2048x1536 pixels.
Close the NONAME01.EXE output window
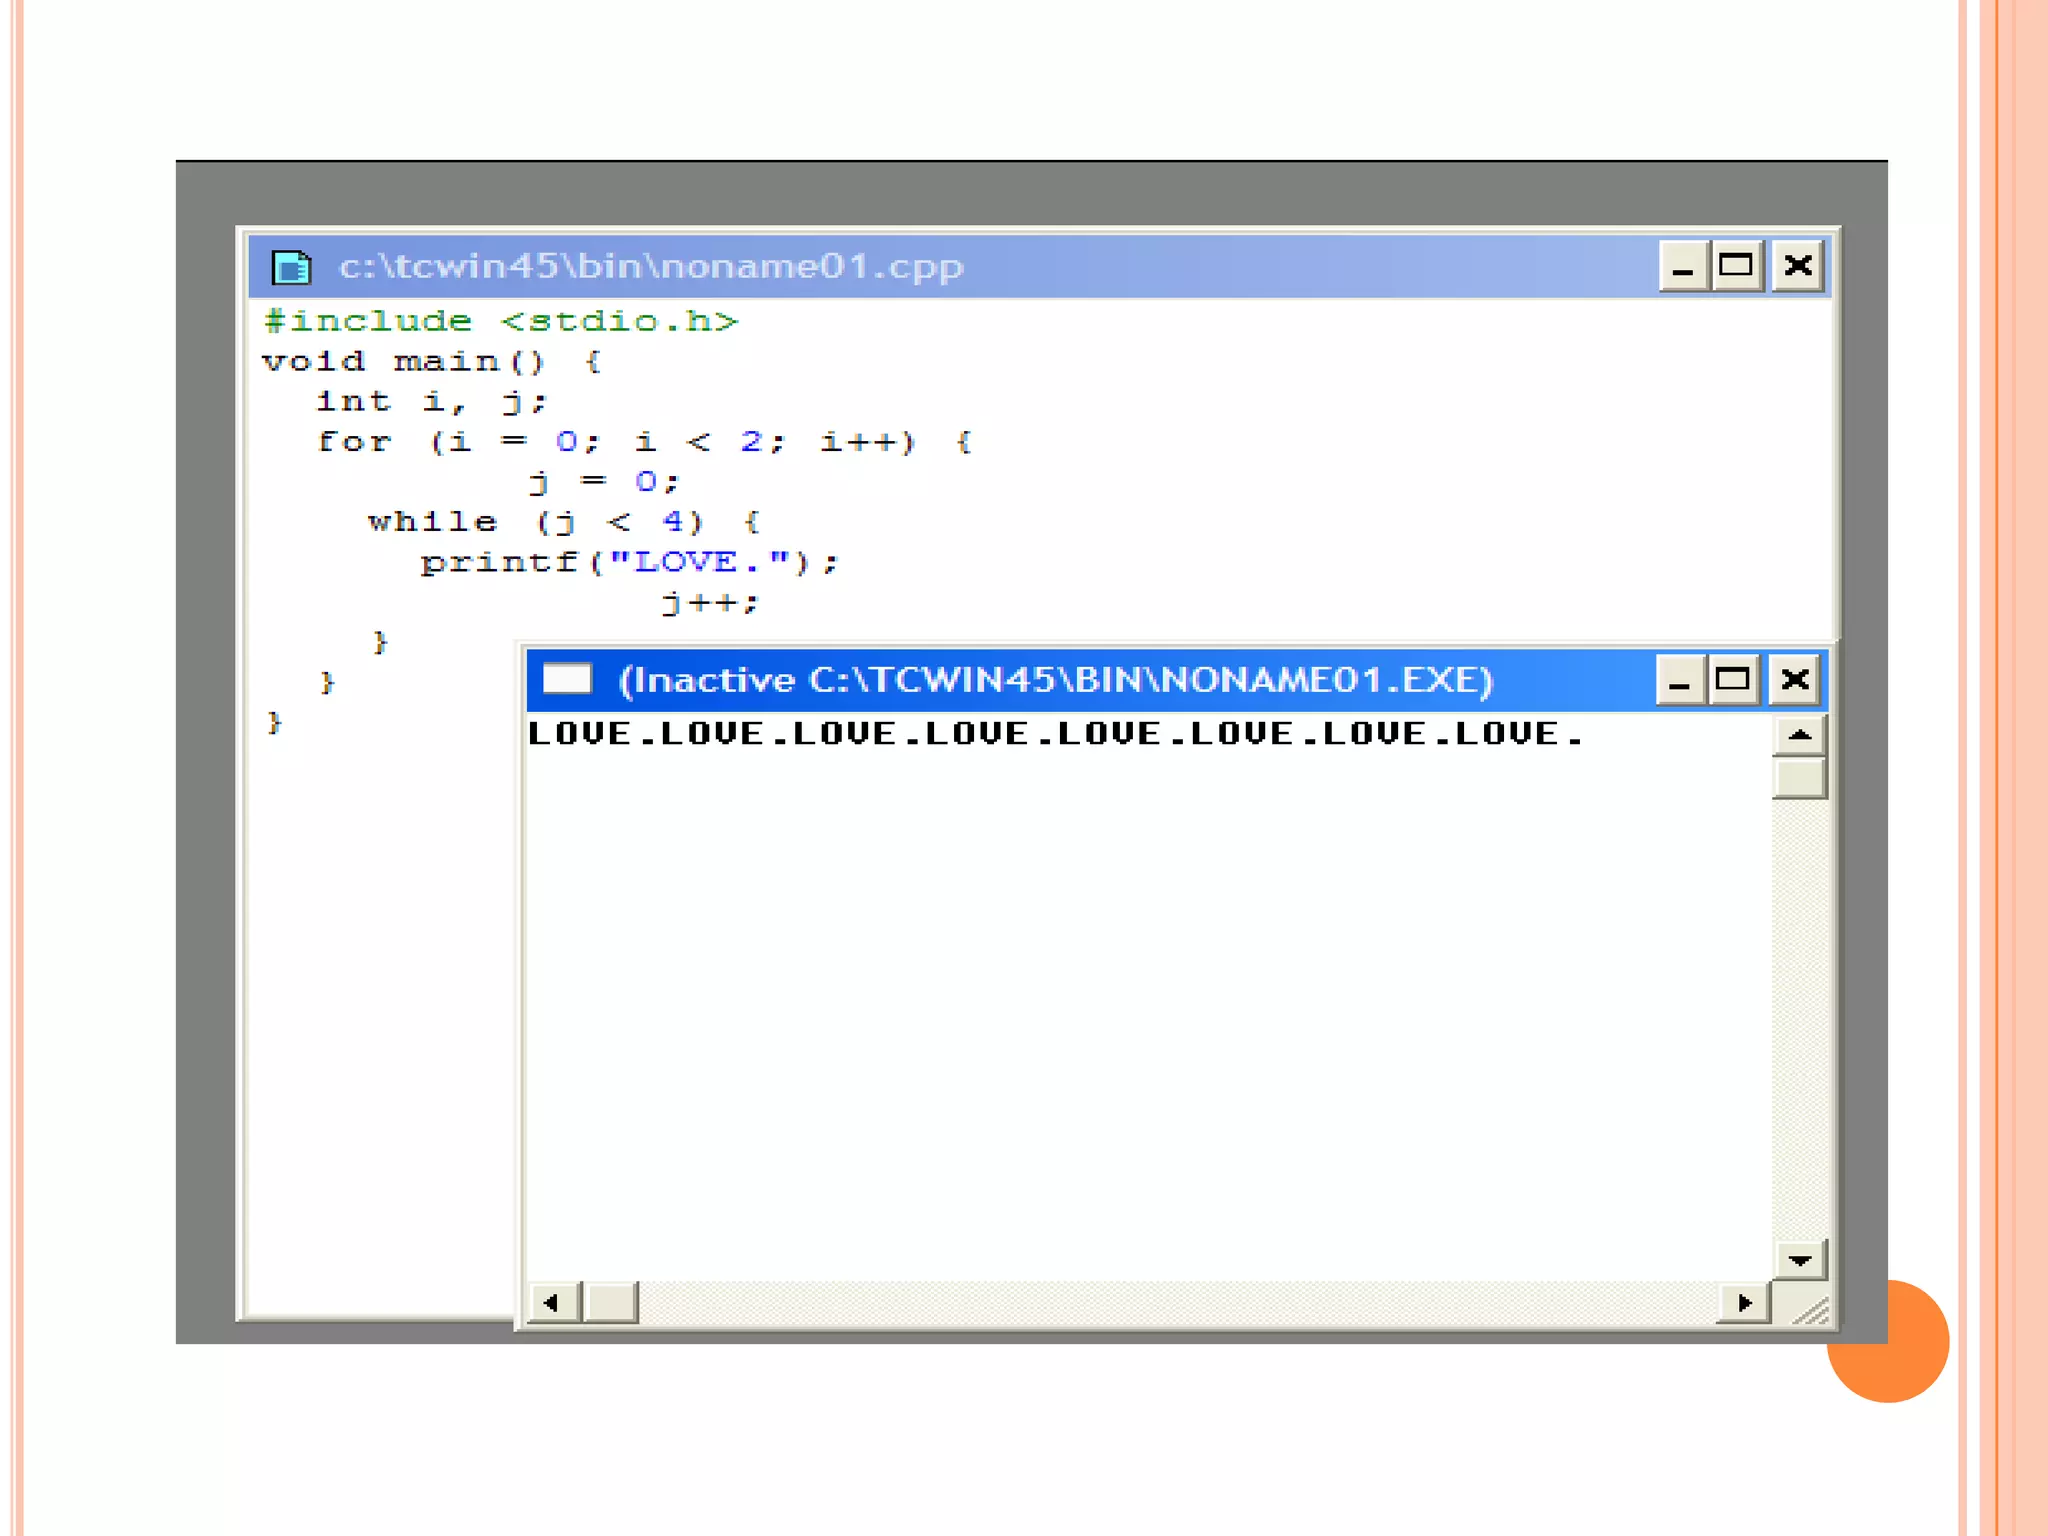(x=1795, y=680)
